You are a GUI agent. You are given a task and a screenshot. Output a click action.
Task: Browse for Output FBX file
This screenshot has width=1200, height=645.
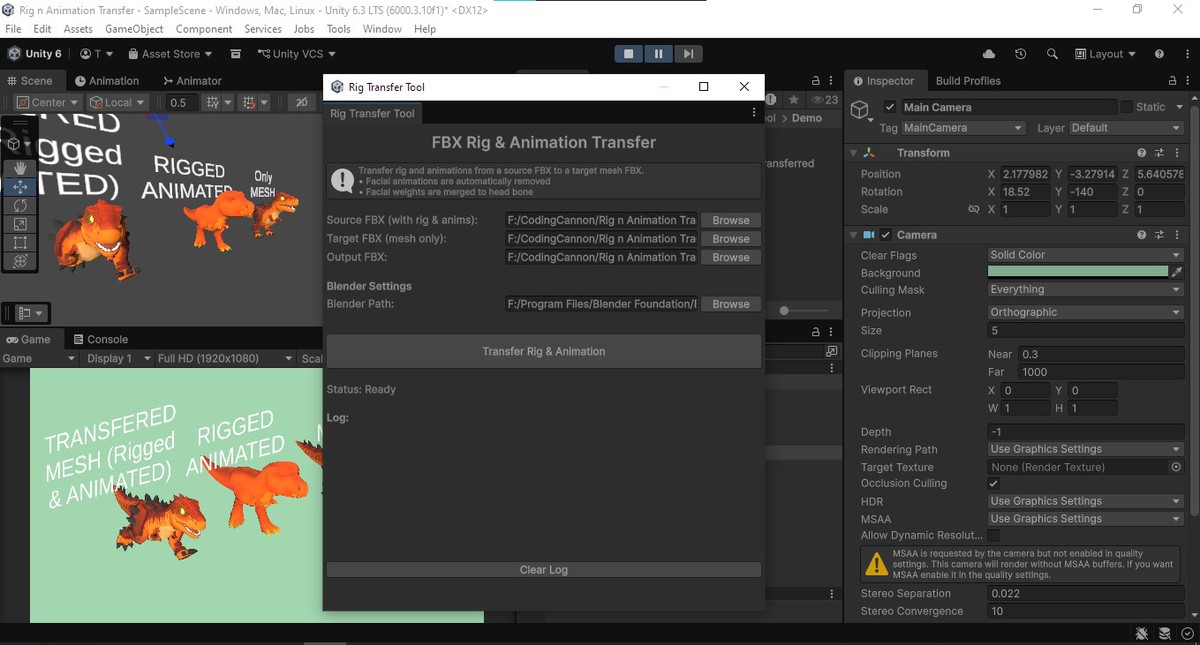(731, 257)
